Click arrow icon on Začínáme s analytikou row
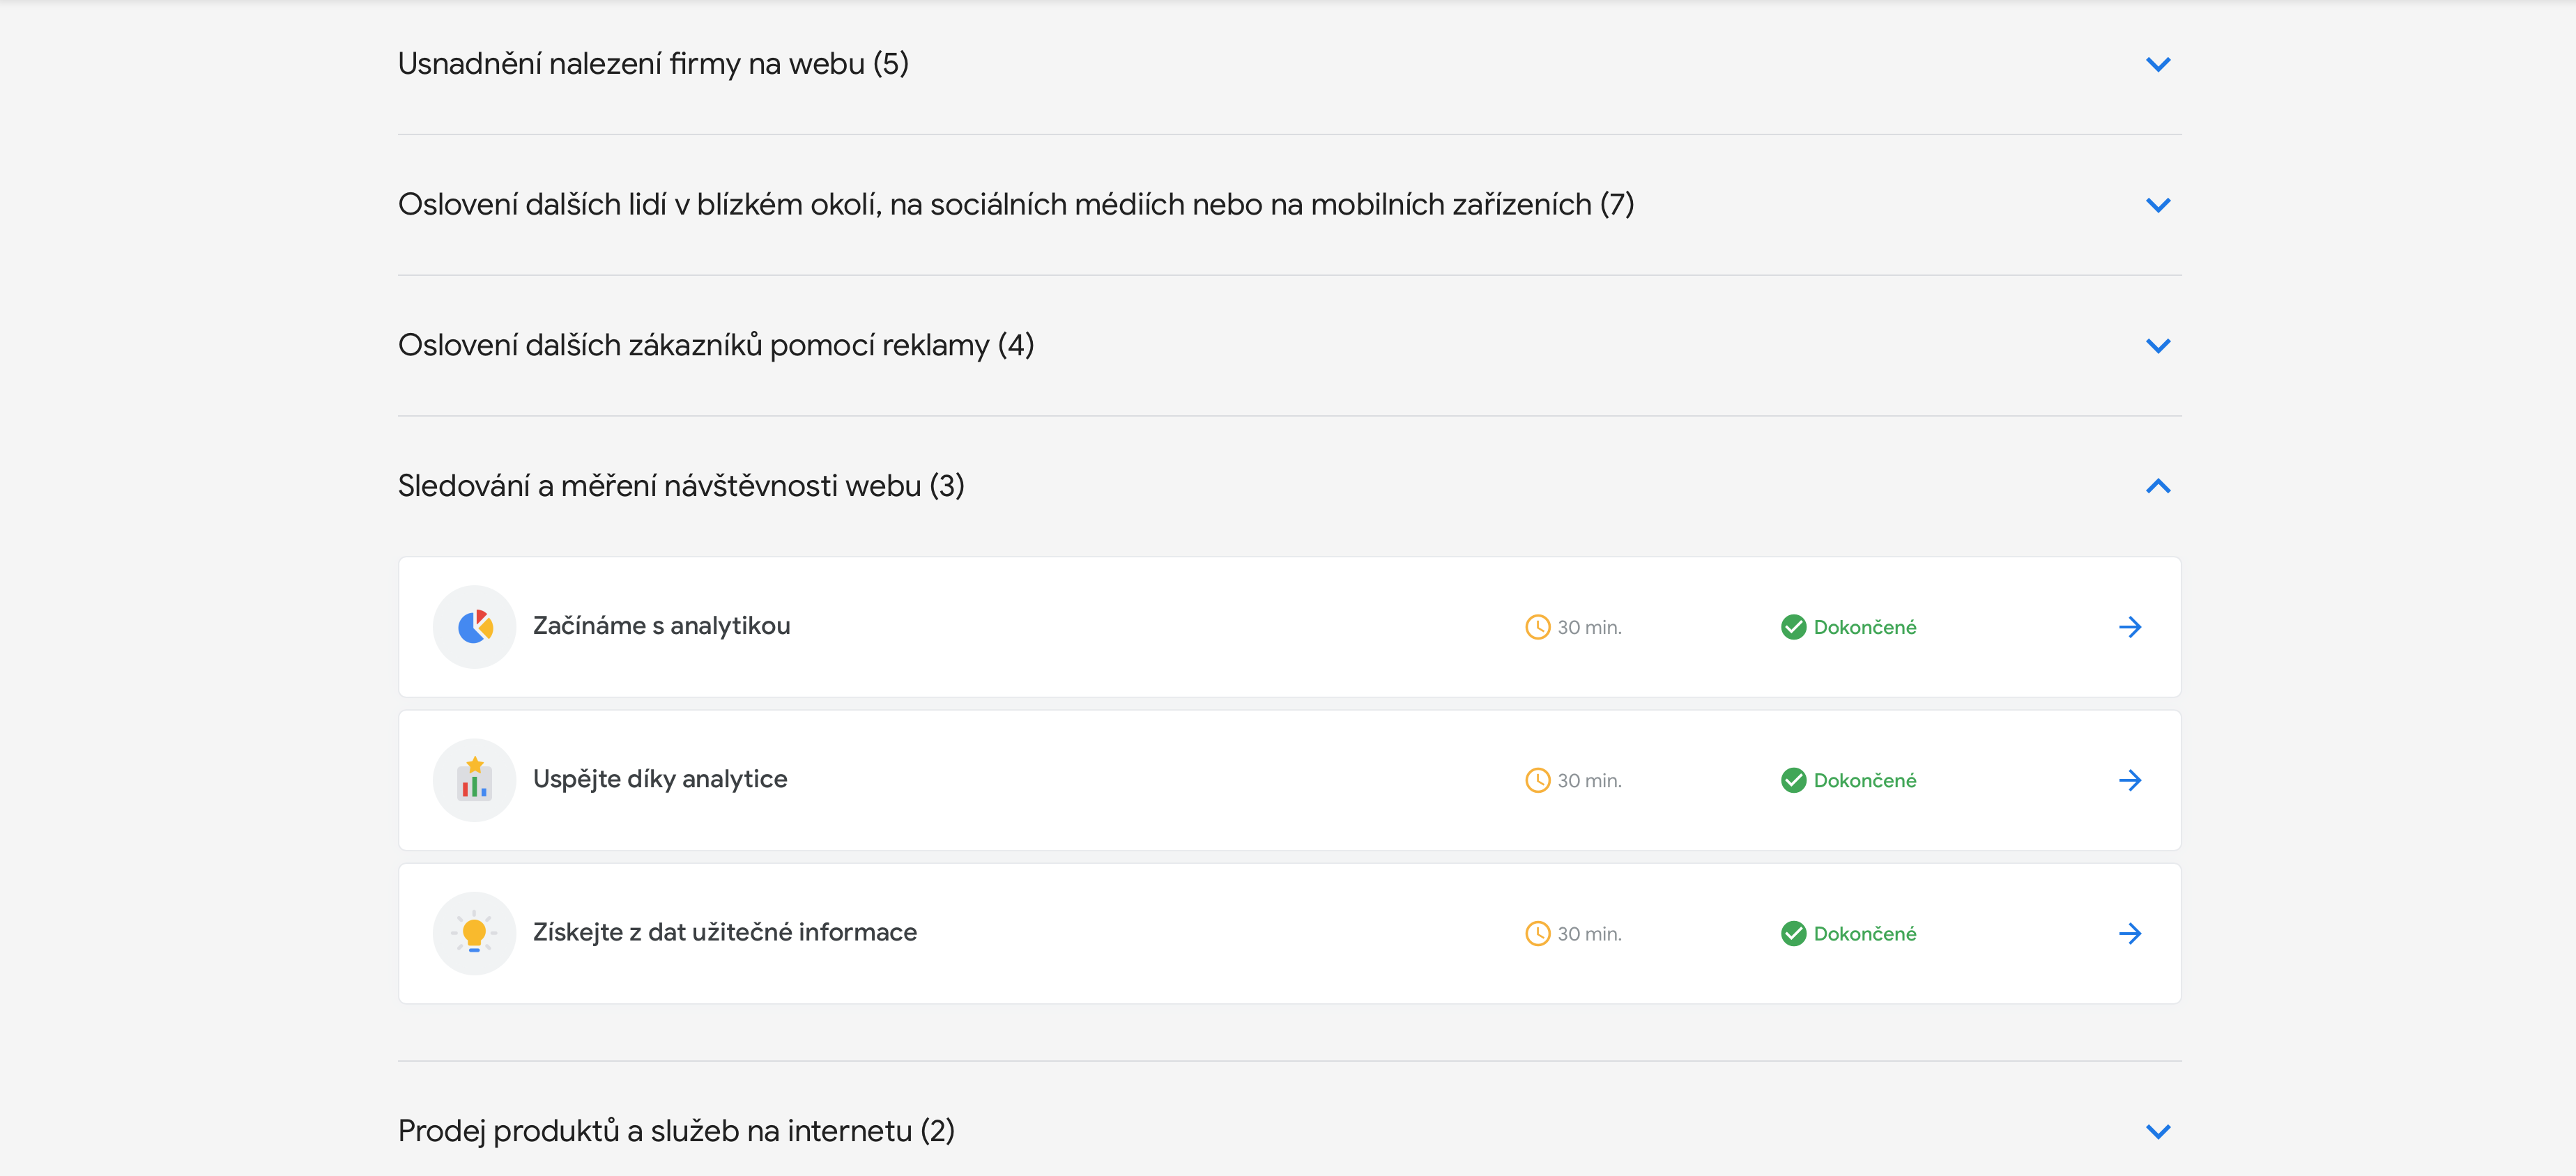 pos(2130,627)
